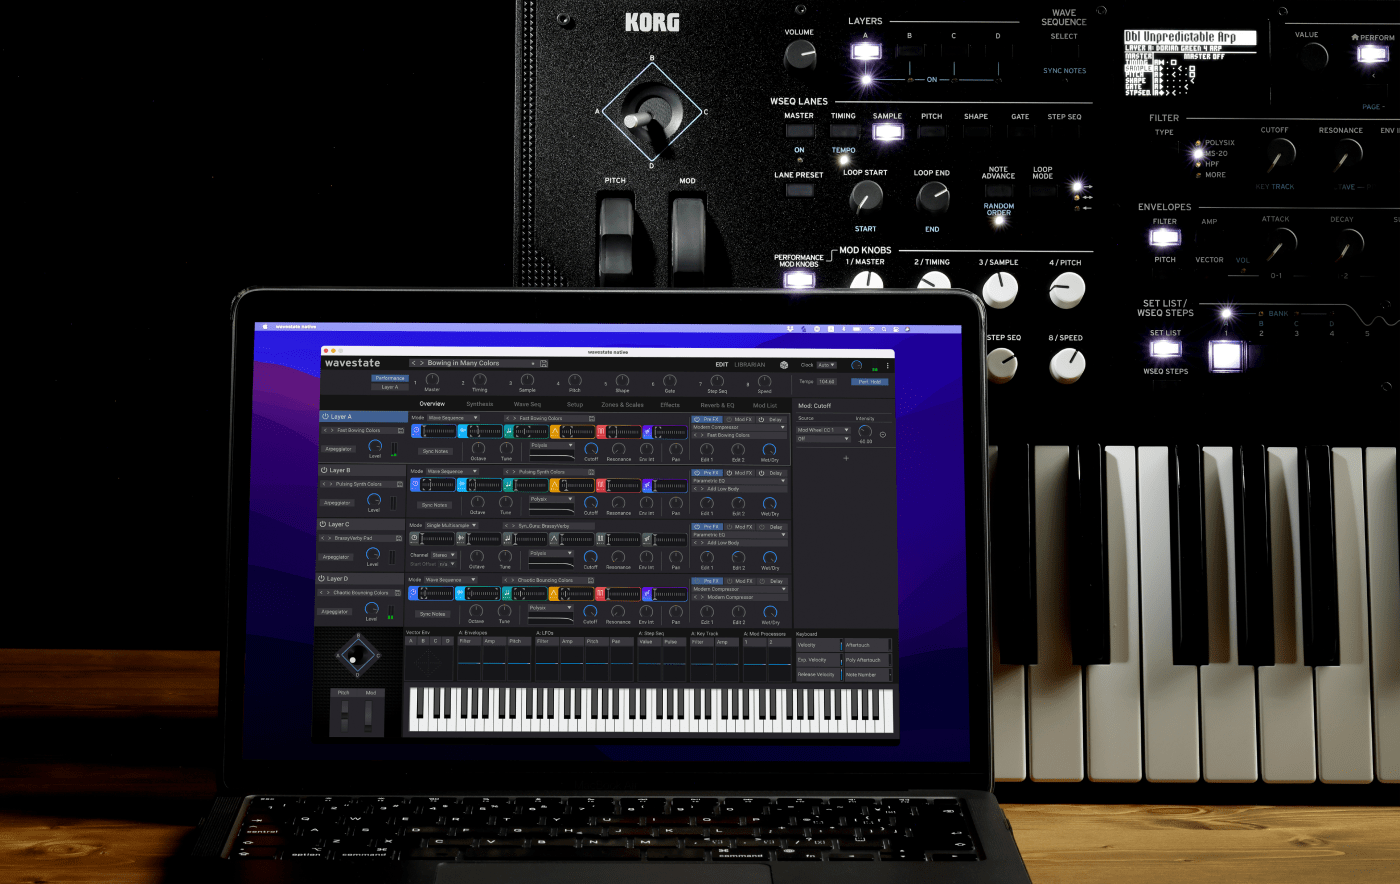Open Modern Compressor effect dropdown in Layer A
This screenshot has height=884, width=1400.
[x=739, y=428]
